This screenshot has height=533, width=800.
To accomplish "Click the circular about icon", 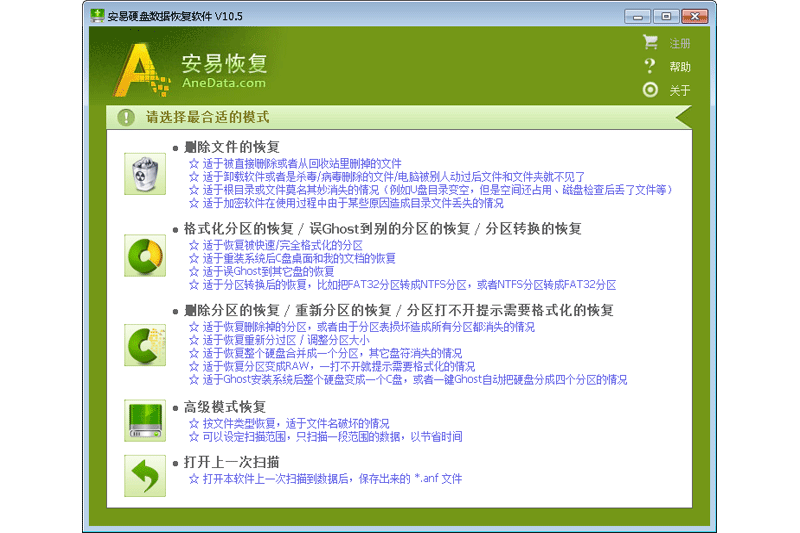I will click(x=651, y=90).
